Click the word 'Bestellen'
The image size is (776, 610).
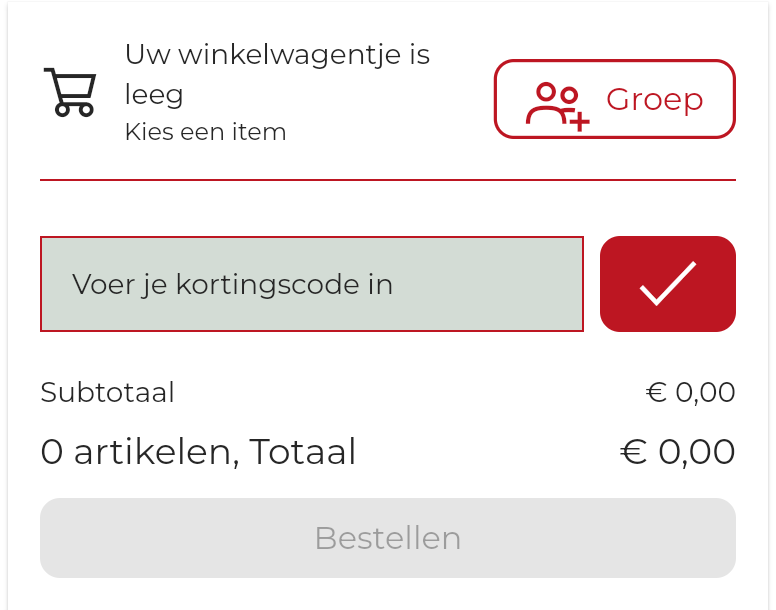[387, 538]
